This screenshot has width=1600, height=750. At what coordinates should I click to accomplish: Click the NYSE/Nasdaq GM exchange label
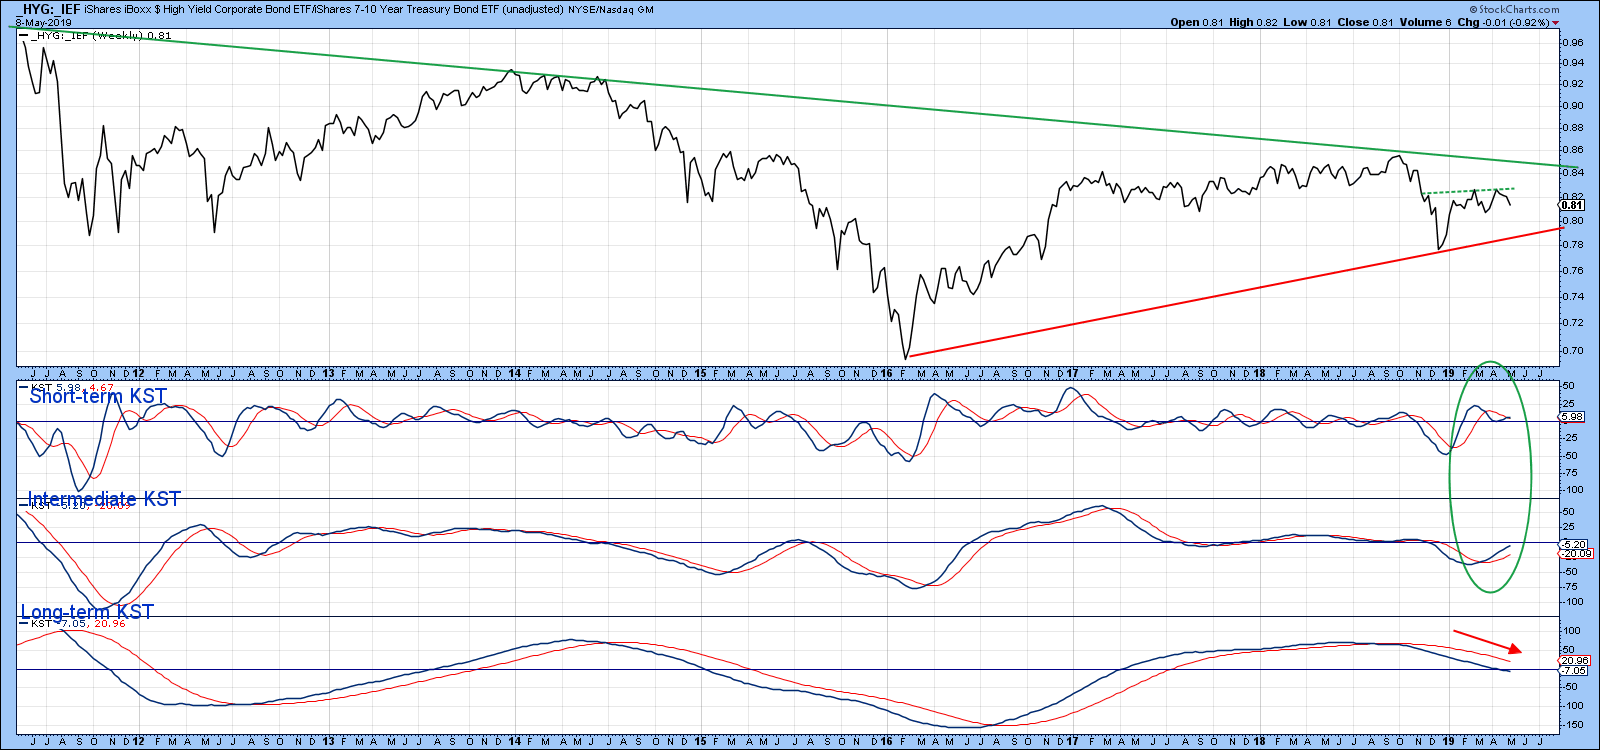coord(611,9)
